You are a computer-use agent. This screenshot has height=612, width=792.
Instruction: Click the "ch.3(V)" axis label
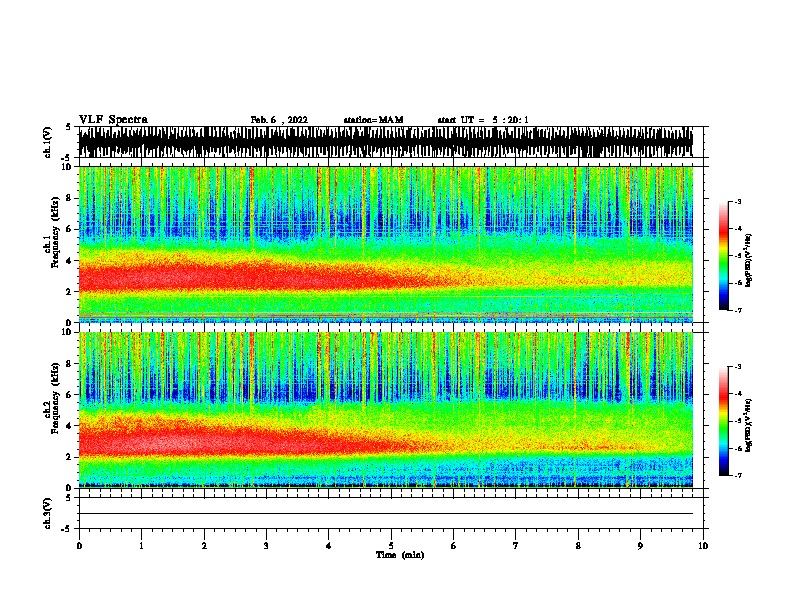(47, 513)
